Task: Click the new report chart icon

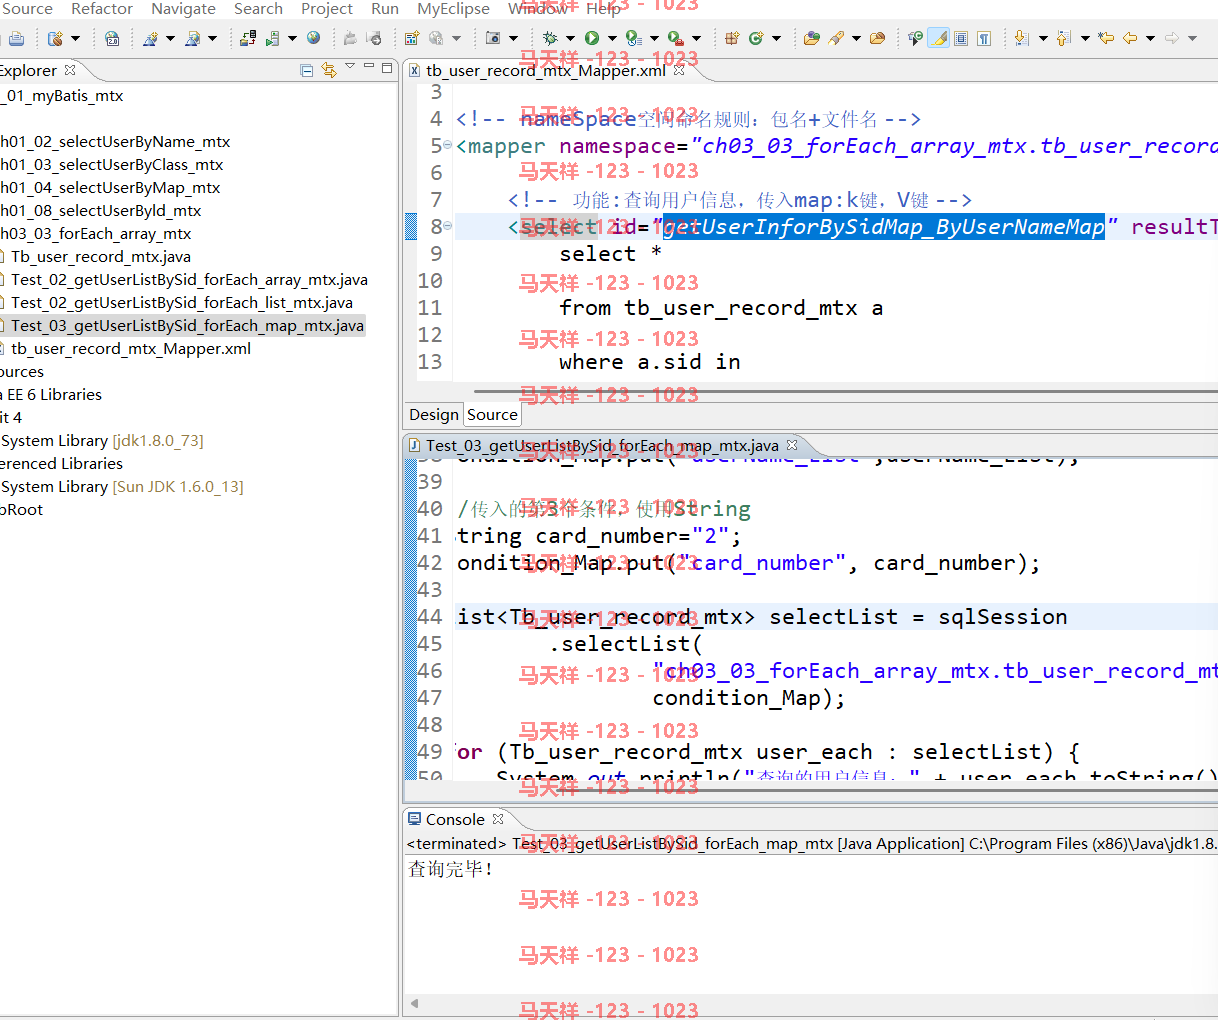Action: (412, 38)
